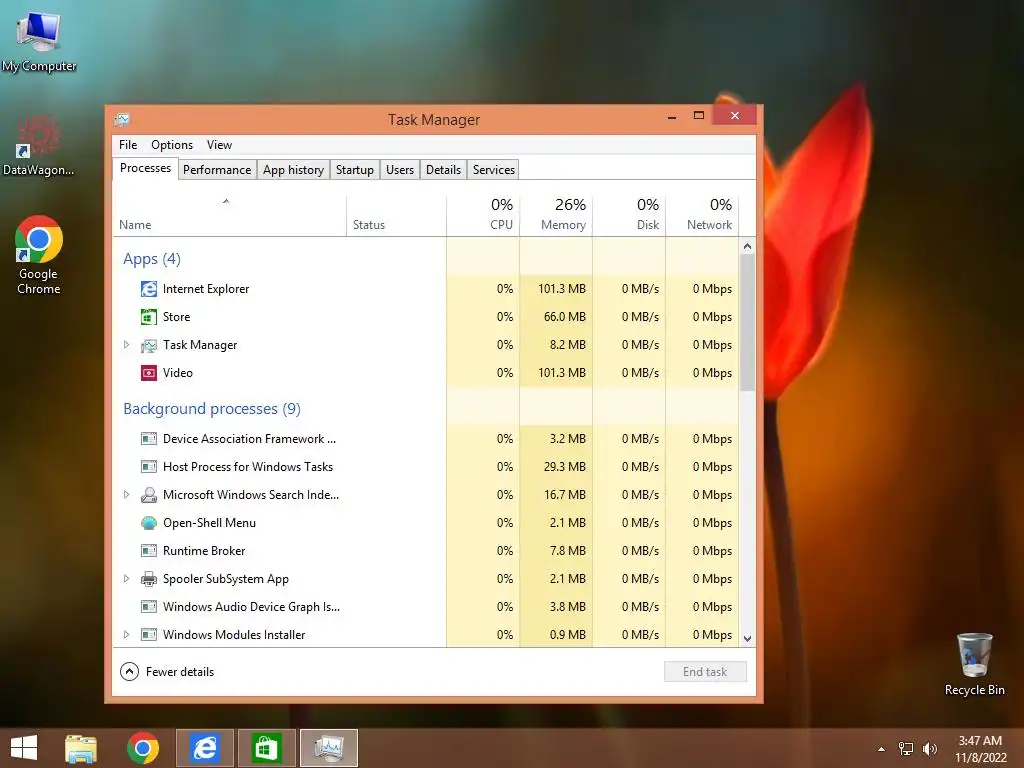
Task: Switch to the Users tab
Action: 400,170
